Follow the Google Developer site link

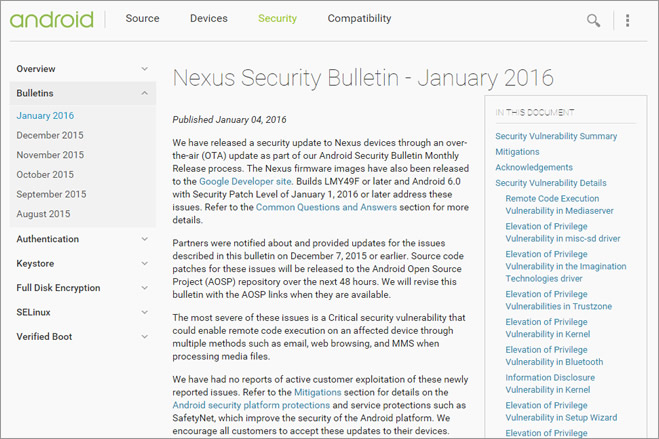(x=245, y=181)
